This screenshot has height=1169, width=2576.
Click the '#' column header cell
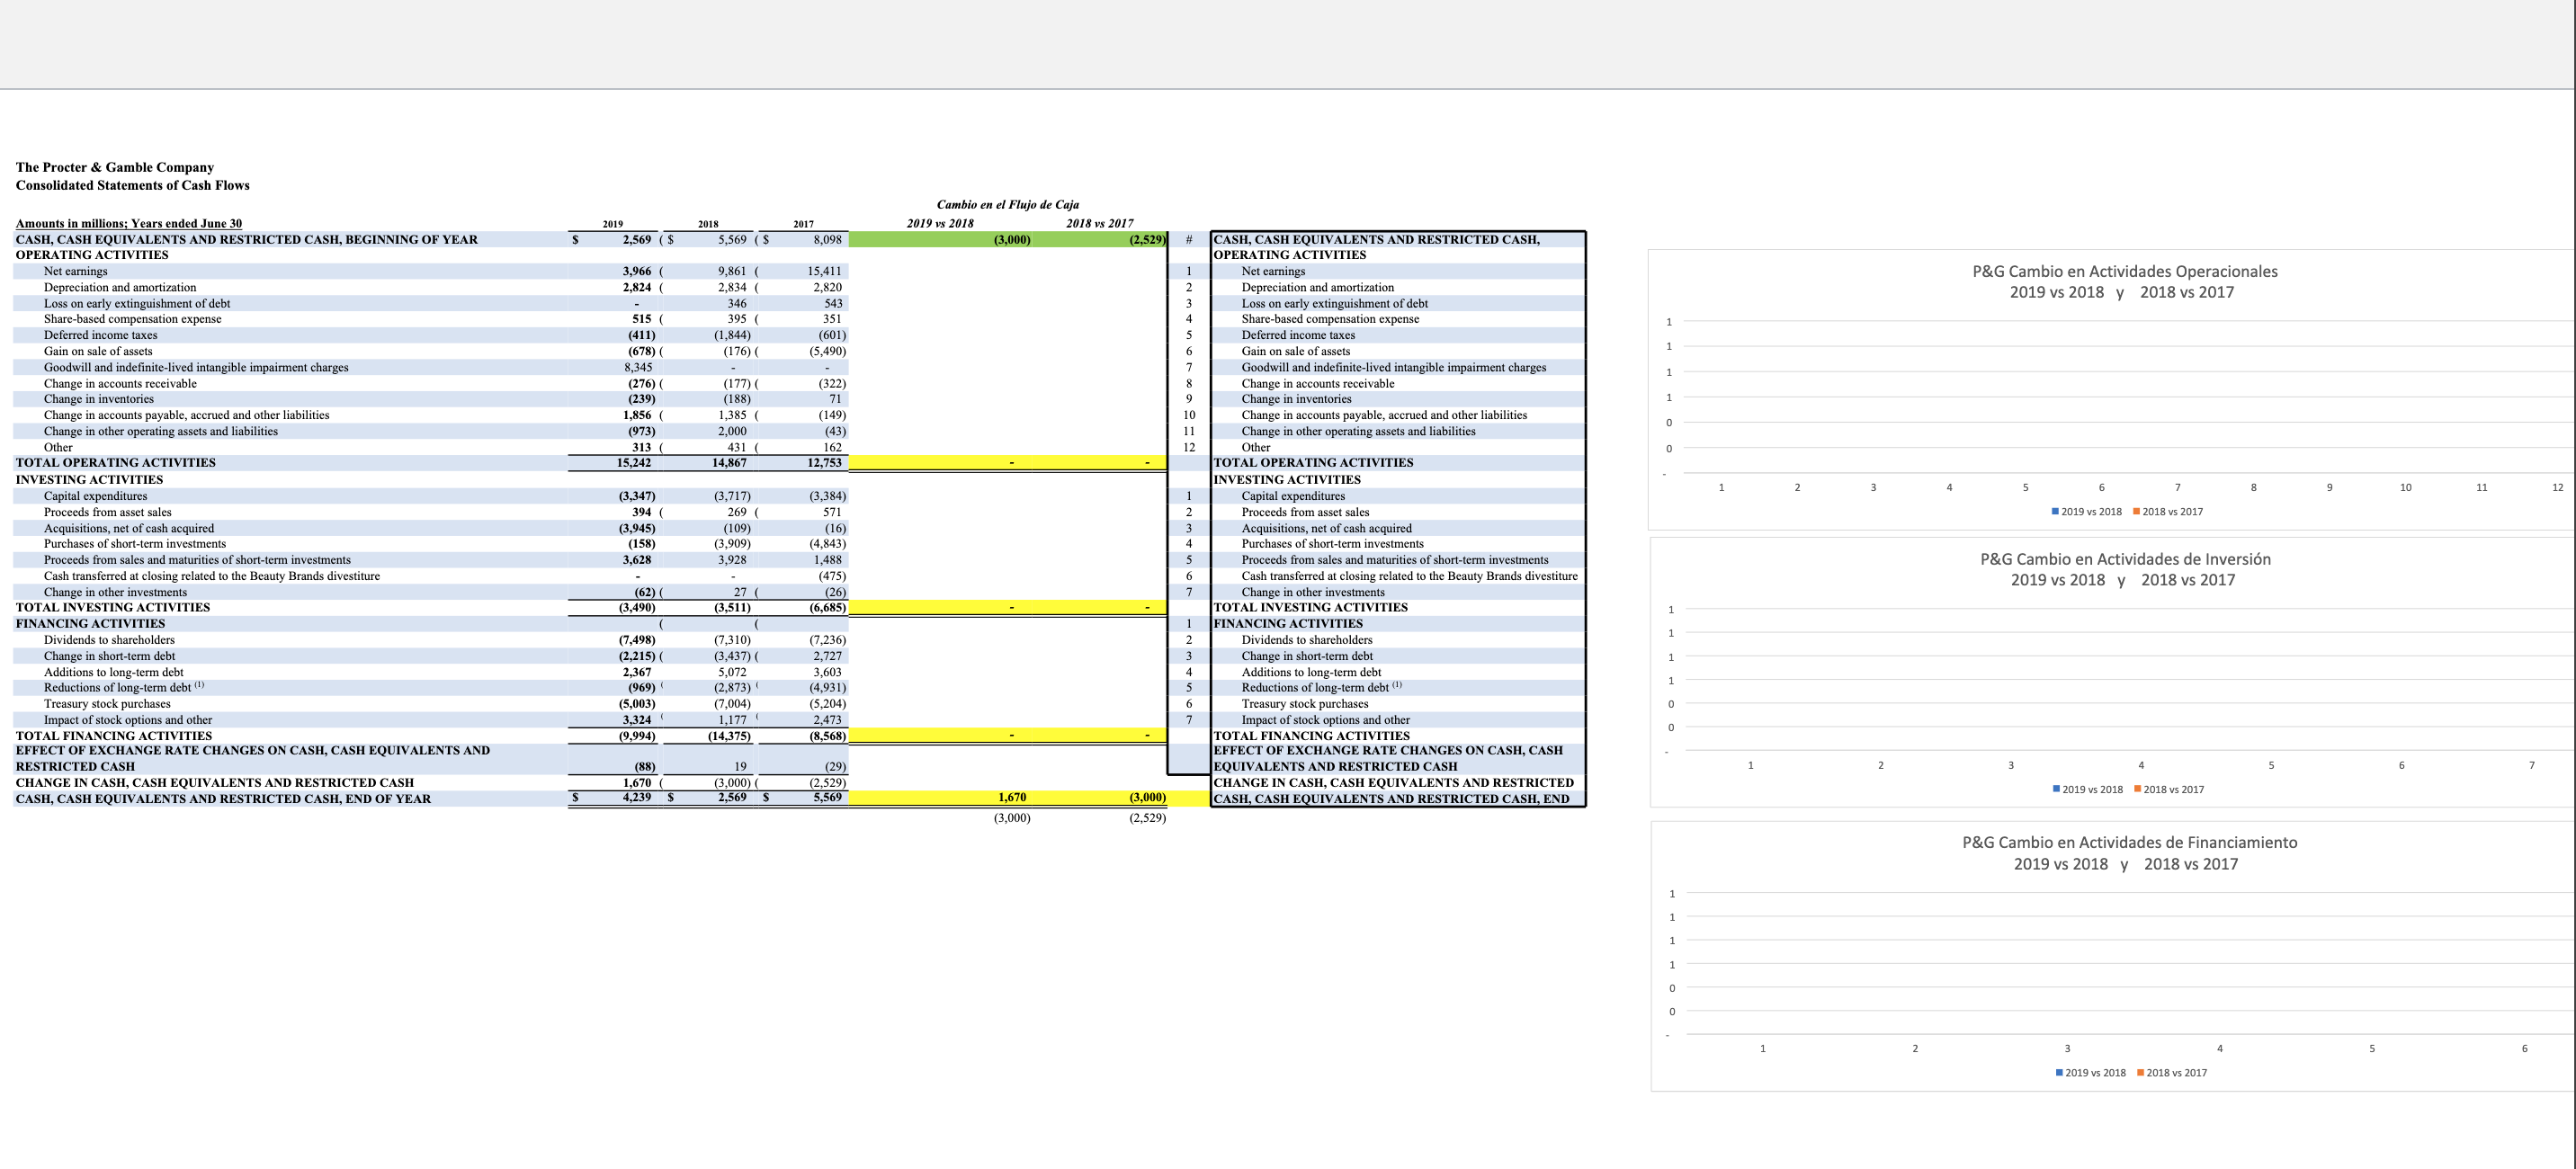1188,240
